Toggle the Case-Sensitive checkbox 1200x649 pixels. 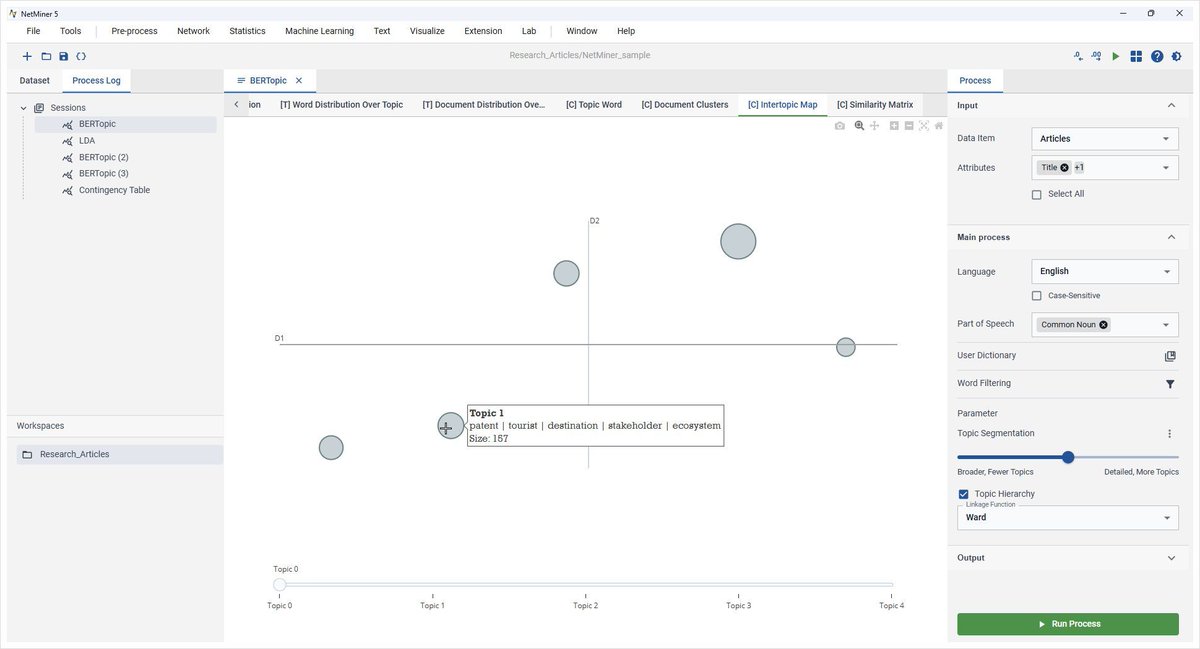click(x=1037, y=295)
